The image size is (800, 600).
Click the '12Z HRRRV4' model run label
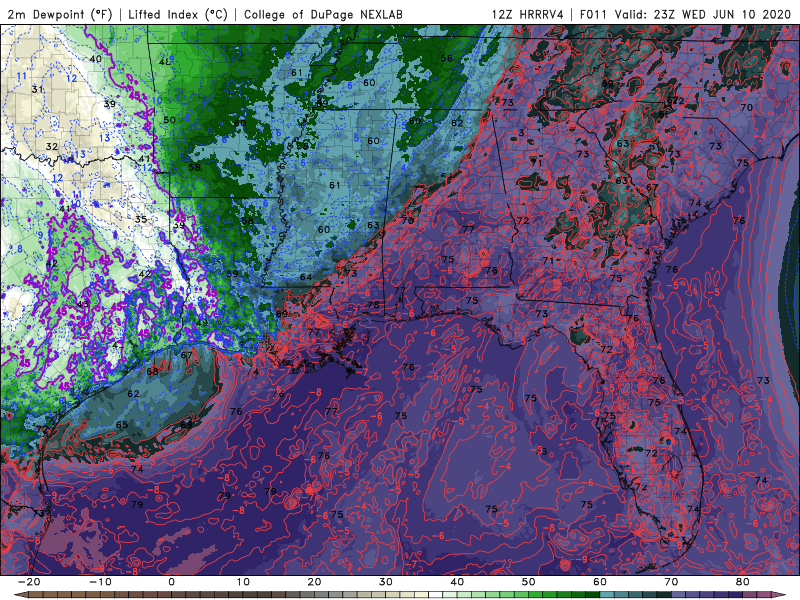[x=528, y=14]
